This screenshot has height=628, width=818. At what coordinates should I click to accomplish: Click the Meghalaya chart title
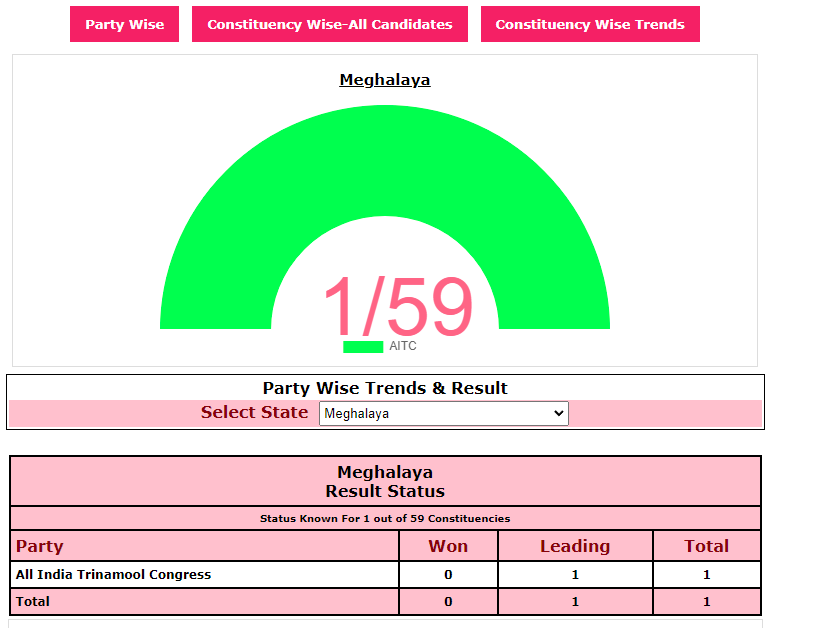(x=385, y=80)
